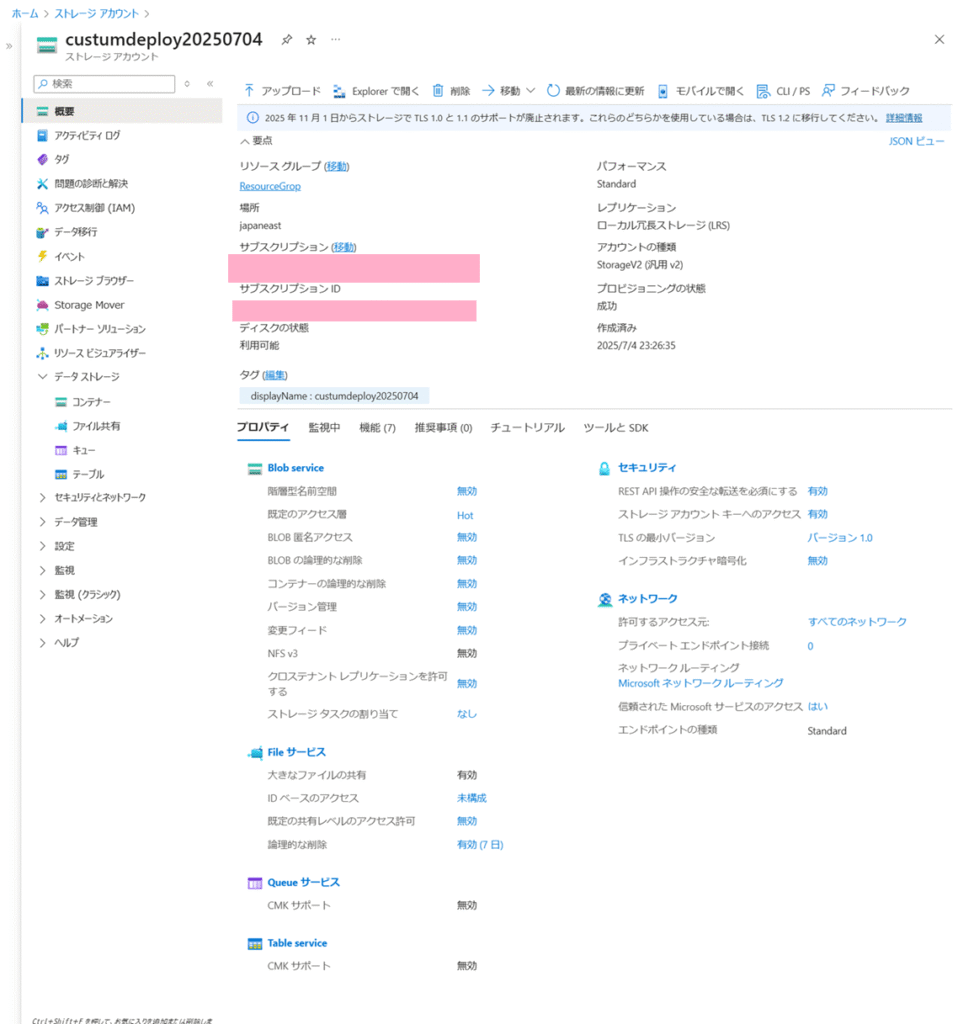The width and height of the screenshot is (958, 1024).
Task: Click the Storage Mover icon
Action: pos(42,305)
